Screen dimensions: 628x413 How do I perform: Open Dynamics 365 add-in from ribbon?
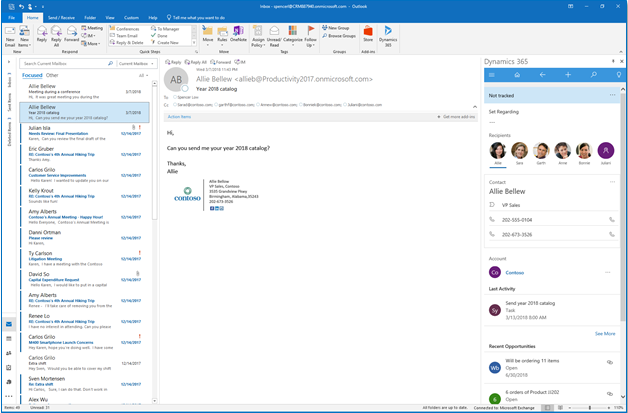(x=387, y=36)
